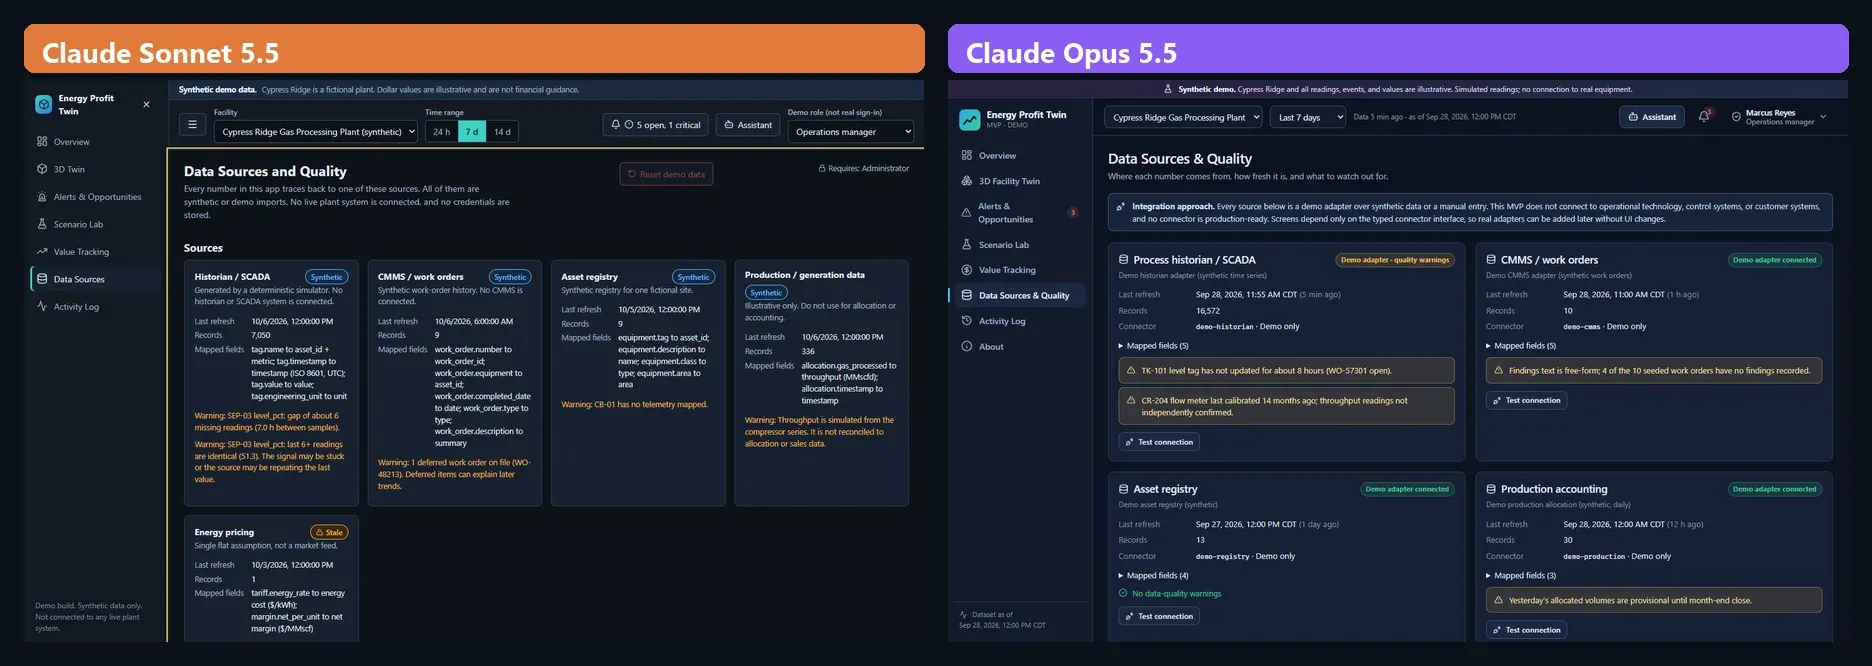Click the 'Dataset as of' pulse icon in Opus sidebar
Viewport: 1872px width, 666px height.
tap(963, 615)
